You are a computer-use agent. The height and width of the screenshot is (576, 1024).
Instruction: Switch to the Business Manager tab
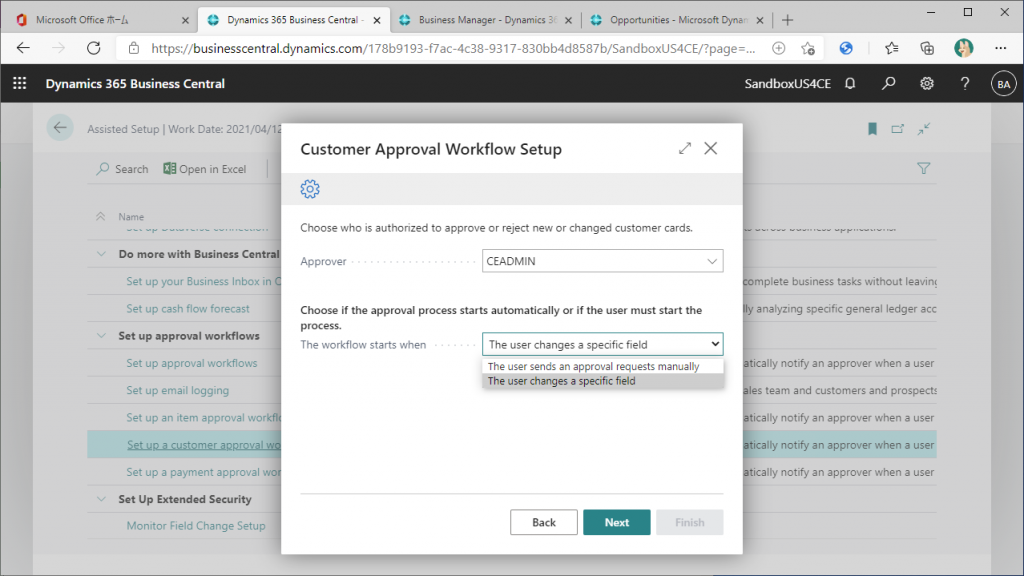tap(486, 20)
